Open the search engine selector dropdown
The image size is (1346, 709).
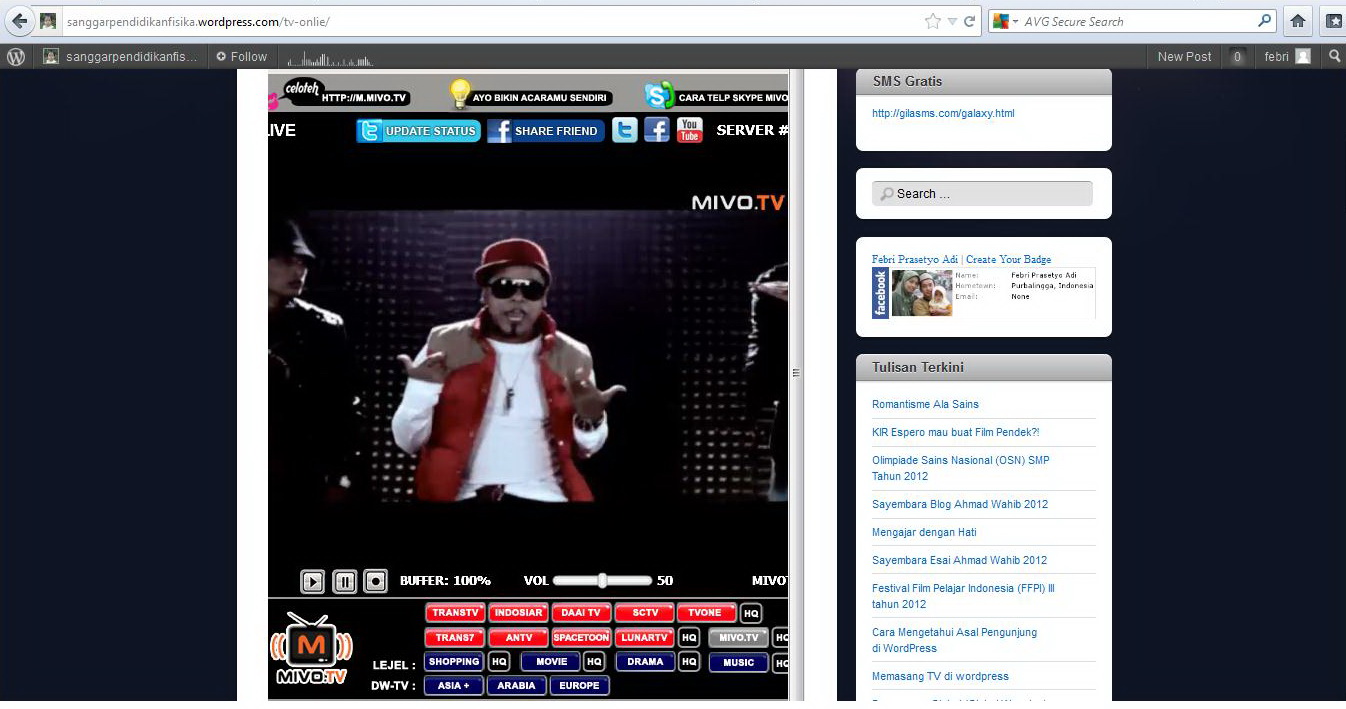pos(1005,21)
